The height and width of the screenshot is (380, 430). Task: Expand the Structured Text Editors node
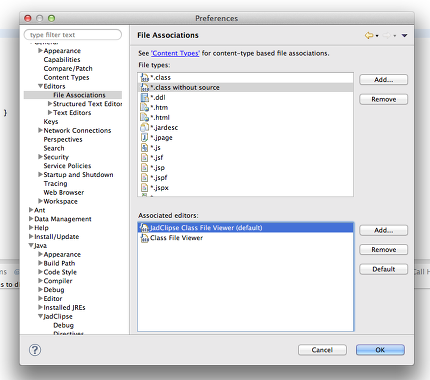[50, 104]
